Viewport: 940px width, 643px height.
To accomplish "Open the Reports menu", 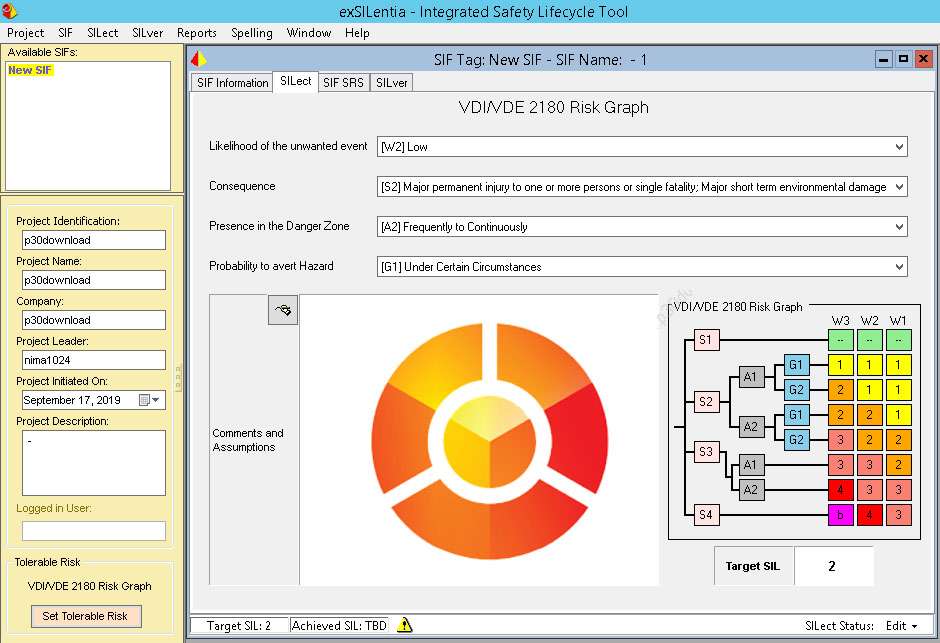I will [x=196, y=33].
